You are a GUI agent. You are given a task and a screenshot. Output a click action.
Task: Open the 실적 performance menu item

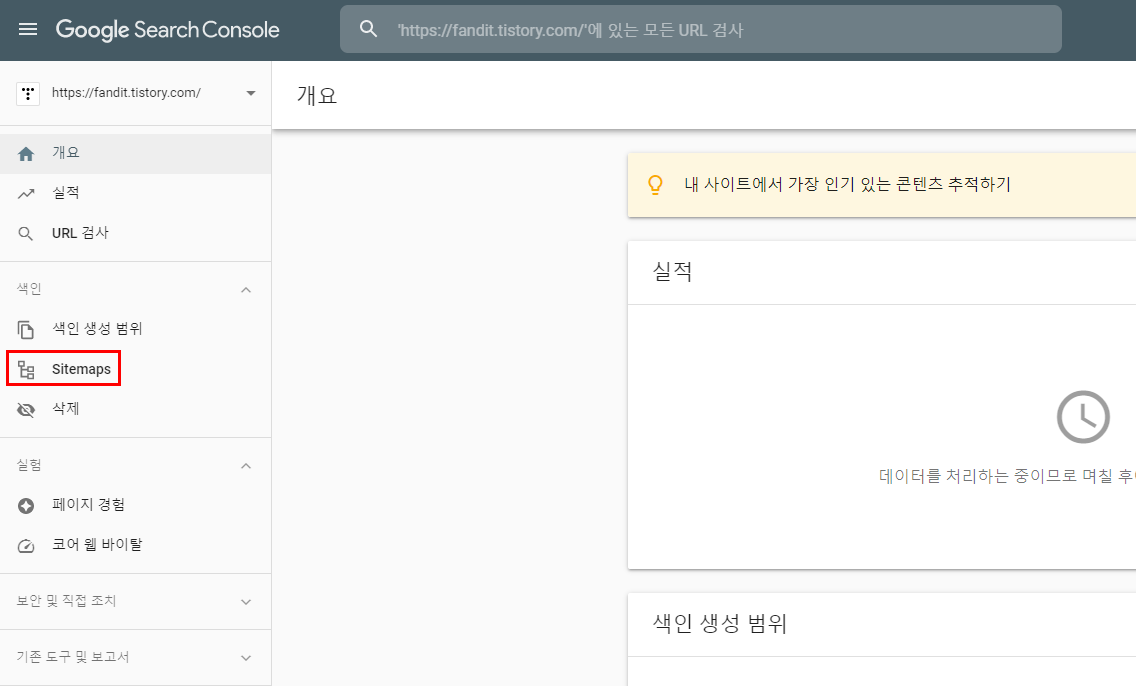pyautogui.click(x=135, y=193)
